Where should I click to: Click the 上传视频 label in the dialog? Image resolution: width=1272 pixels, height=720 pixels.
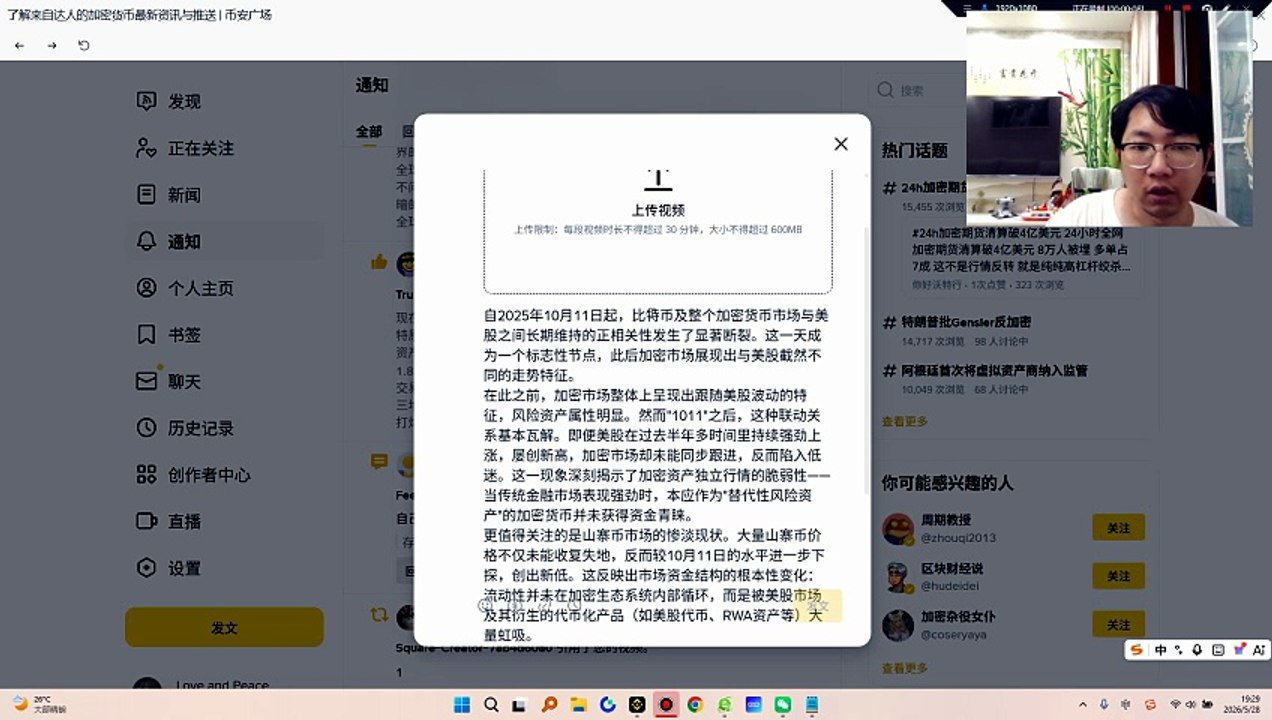point(658,210)
